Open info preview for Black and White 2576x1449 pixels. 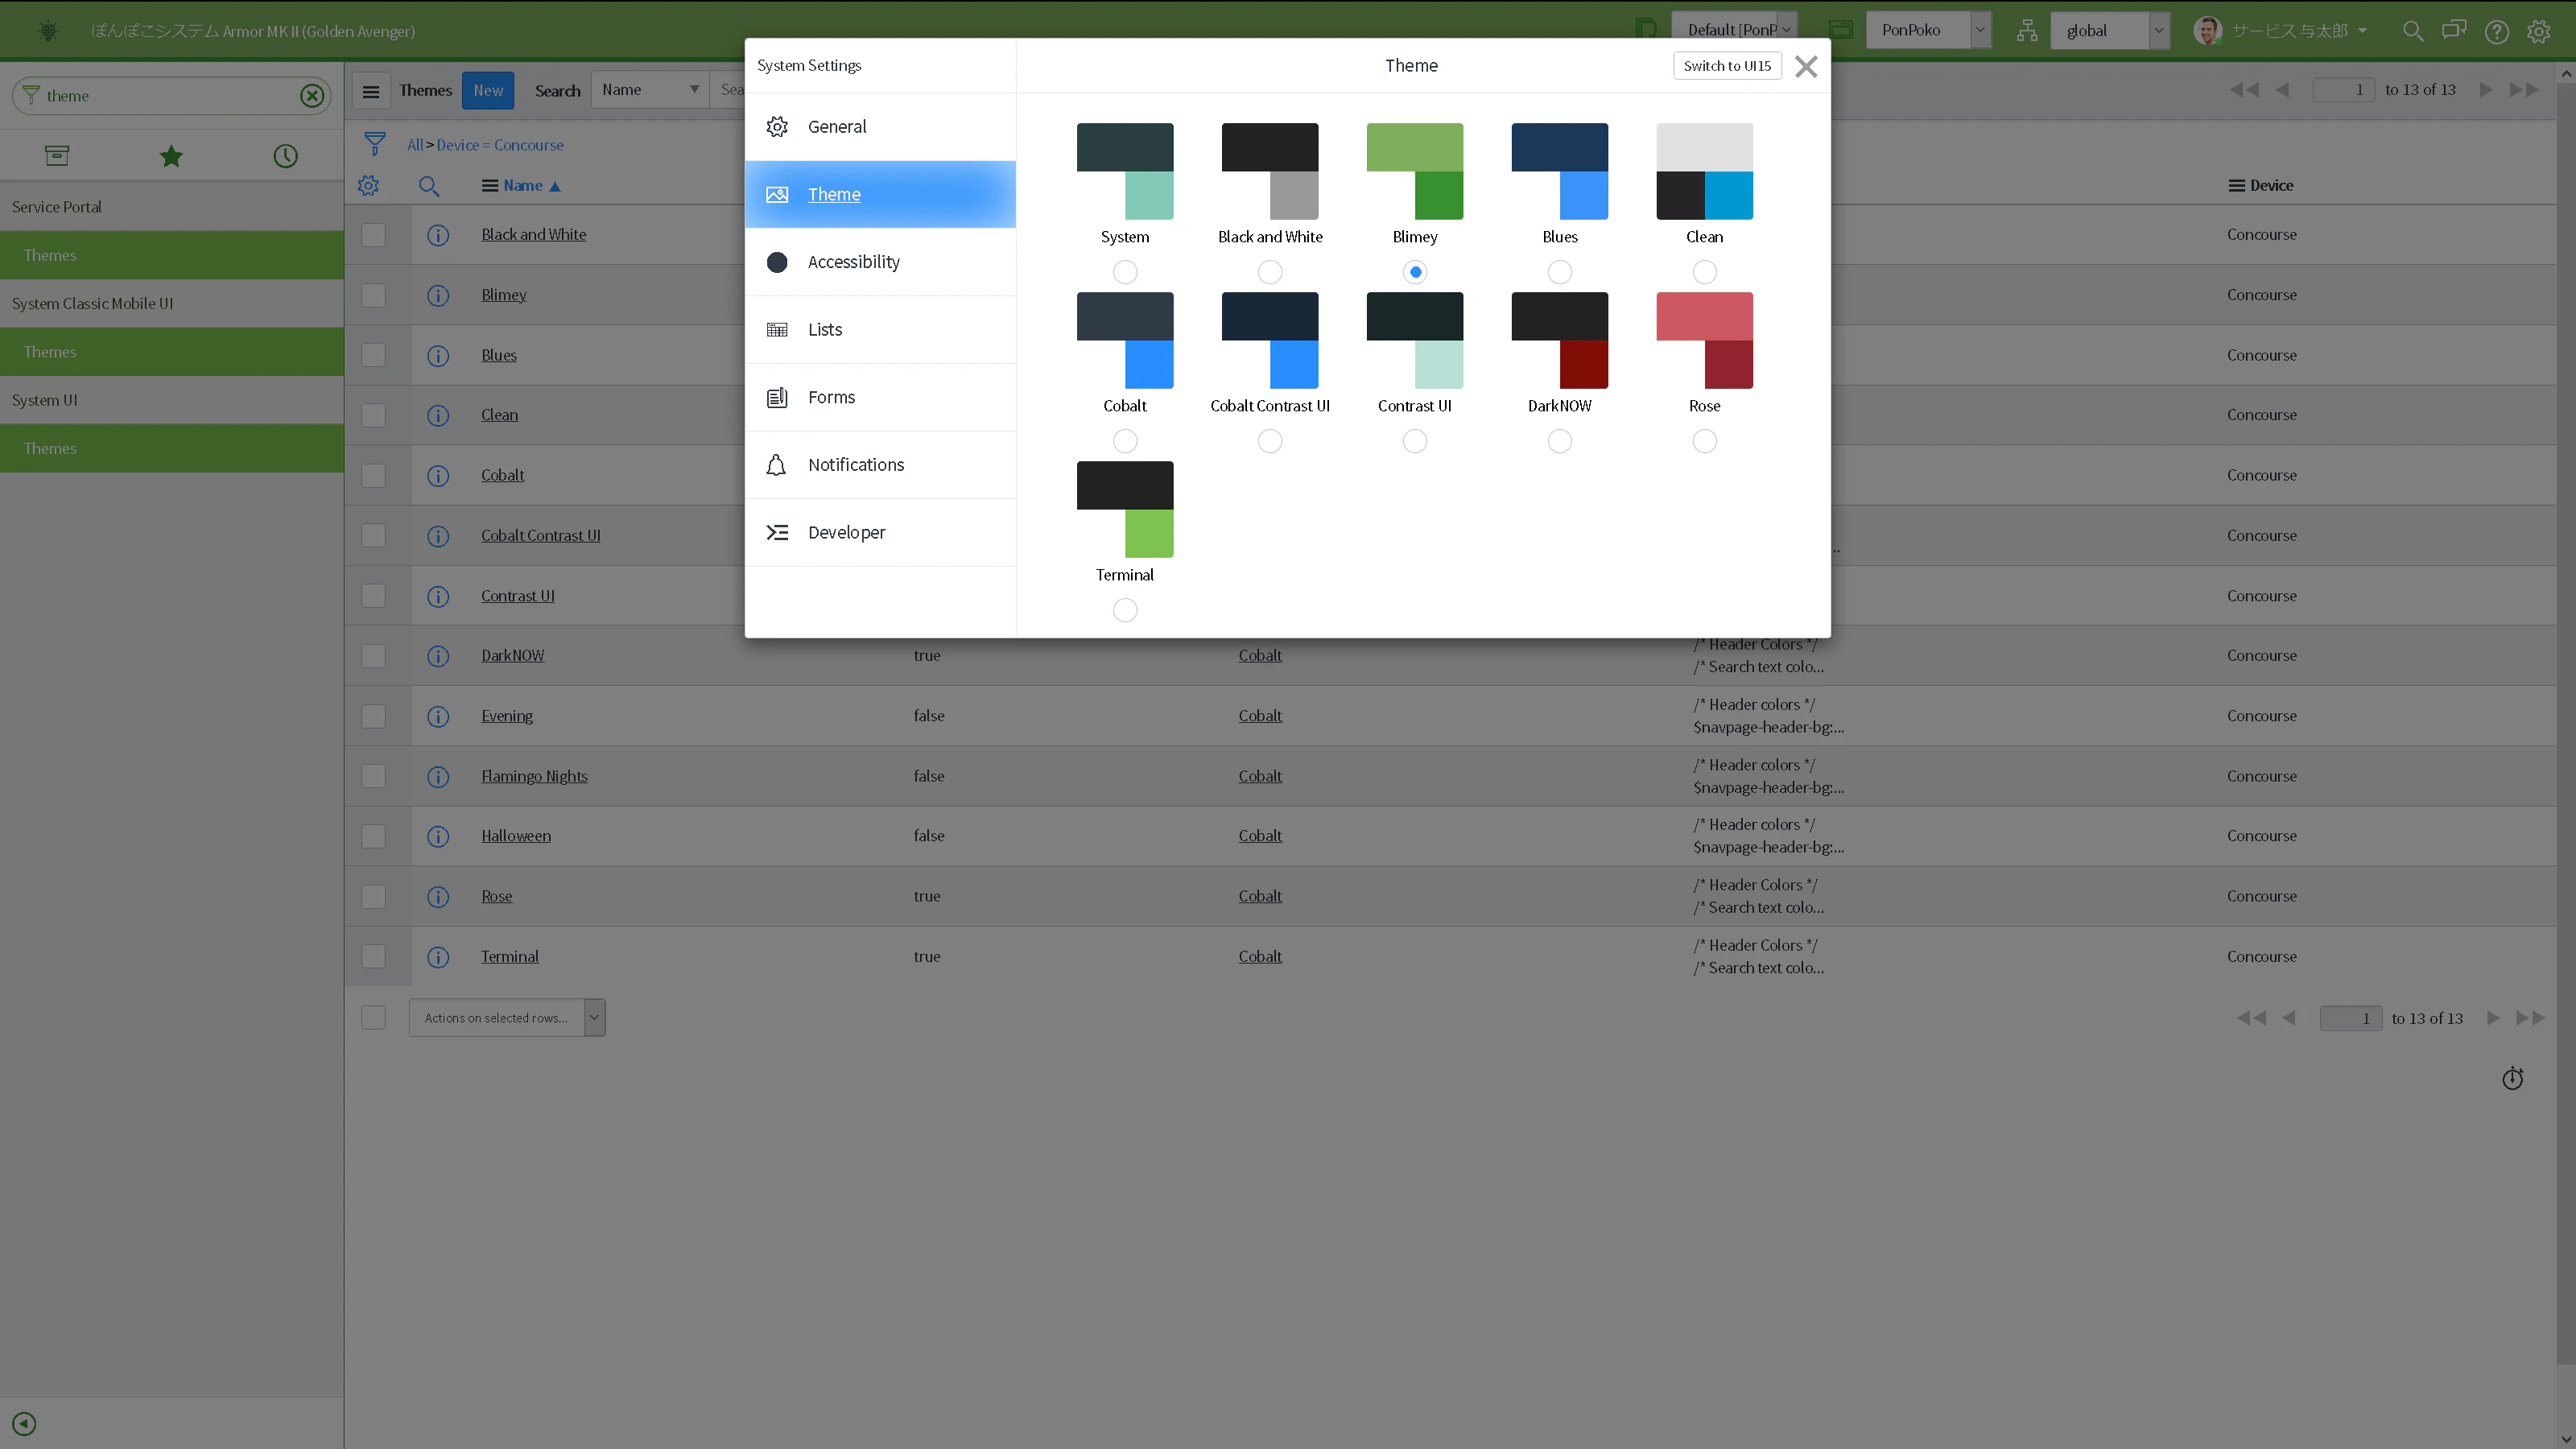click(x=438, y=235)
